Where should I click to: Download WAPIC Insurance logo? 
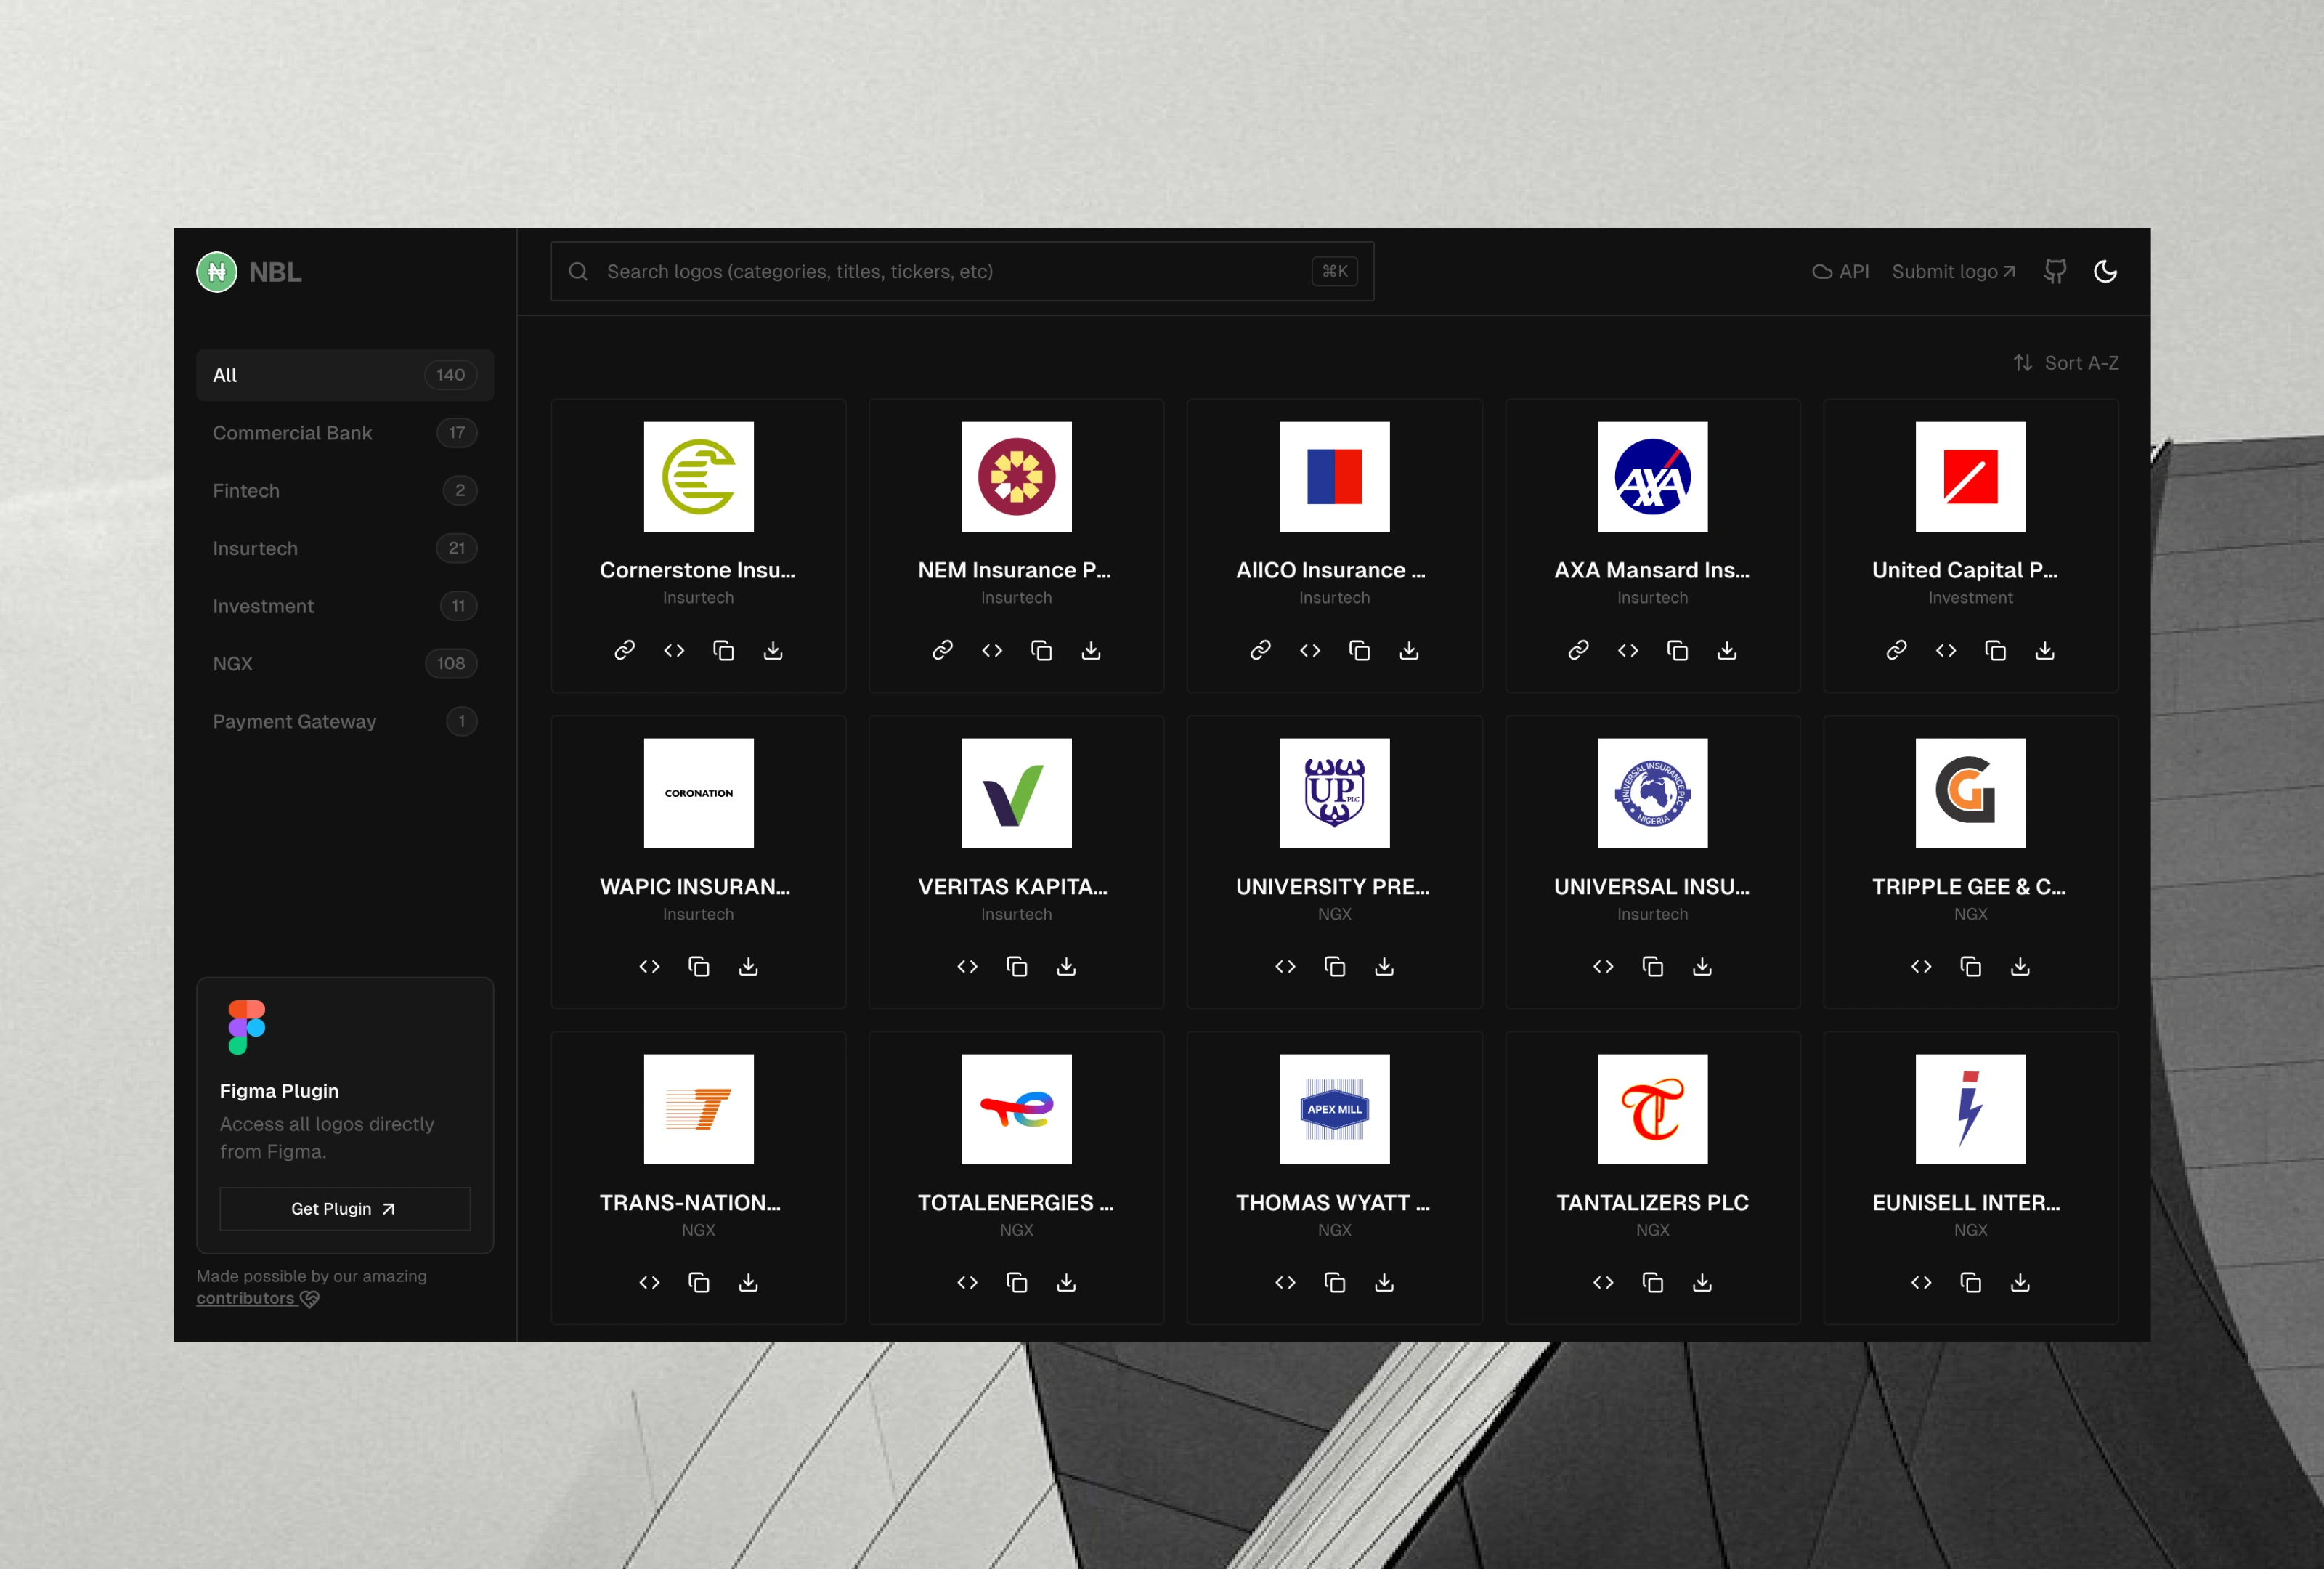(x=748, y=967)
